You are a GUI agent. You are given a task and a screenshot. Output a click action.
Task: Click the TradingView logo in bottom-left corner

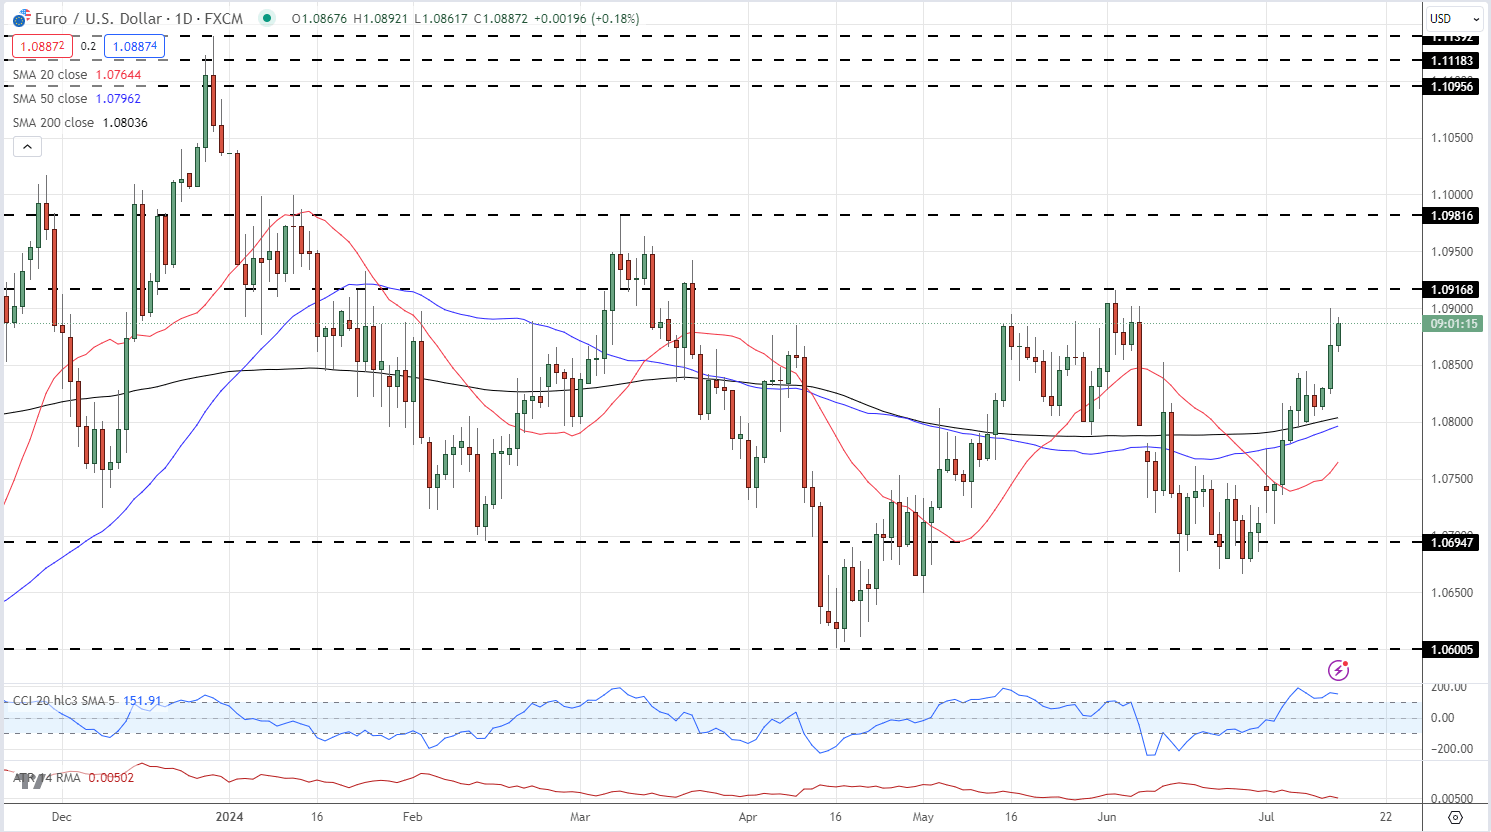point(30,781)
